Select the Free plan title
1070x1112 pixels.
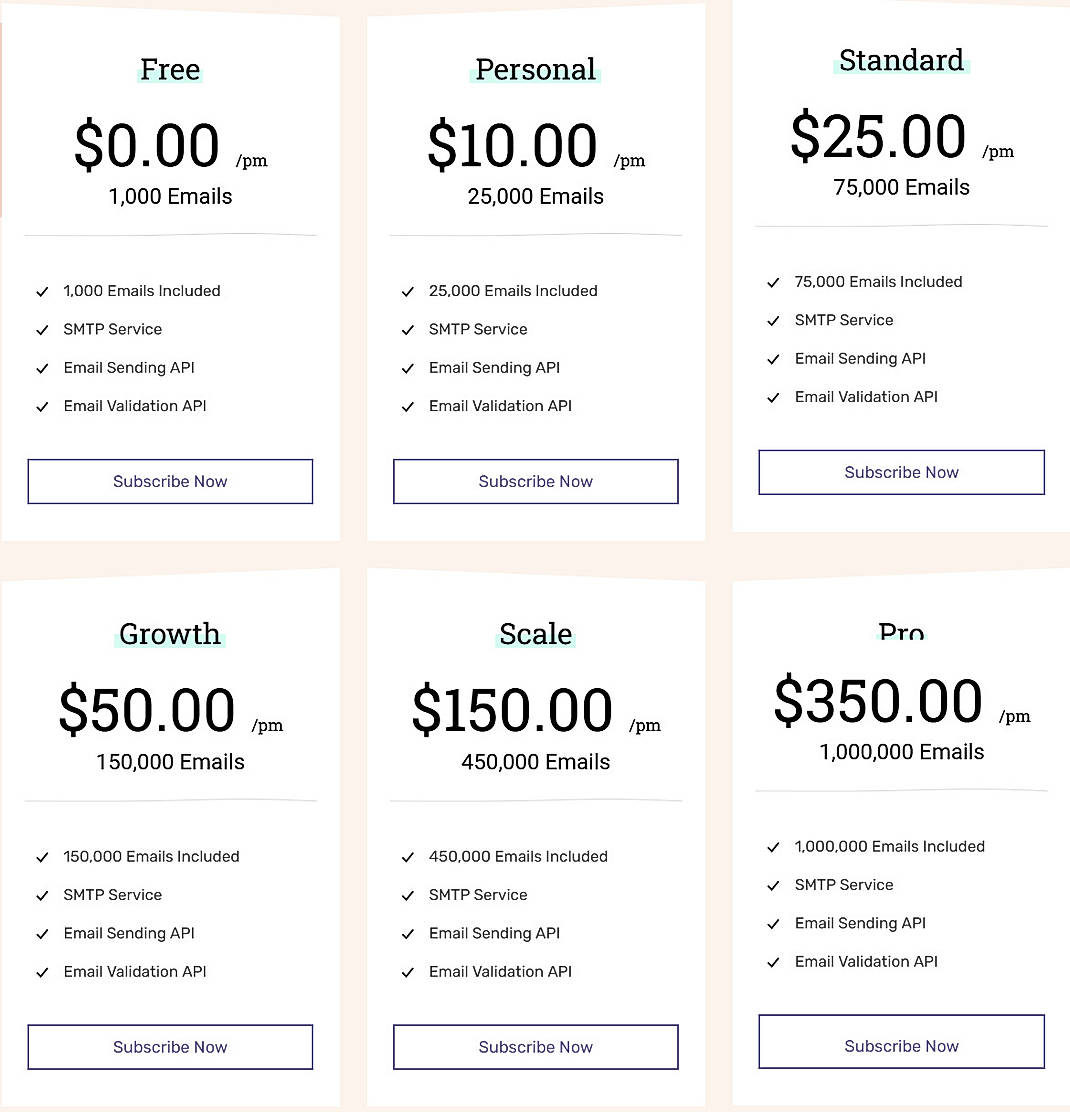(x=170, y=70)
